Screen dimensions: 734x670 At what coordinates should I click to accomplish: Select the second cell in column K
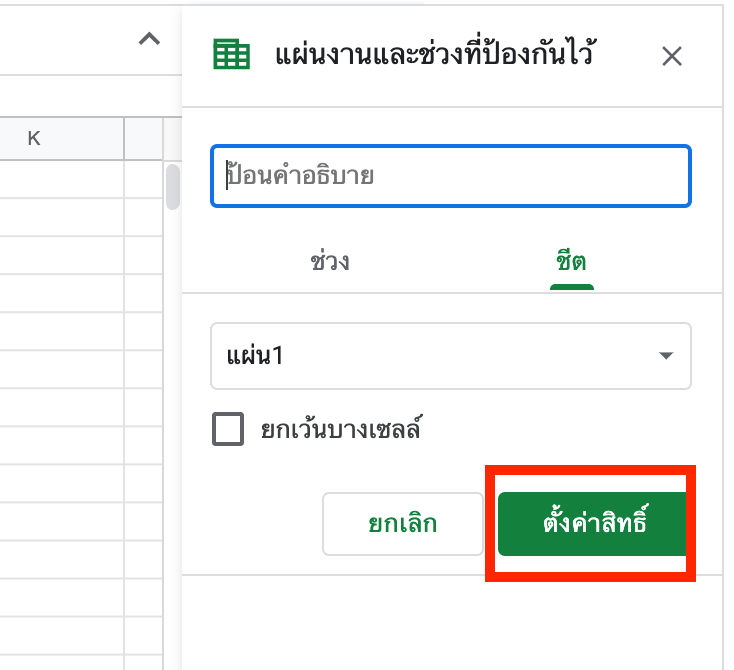point(62,217)
